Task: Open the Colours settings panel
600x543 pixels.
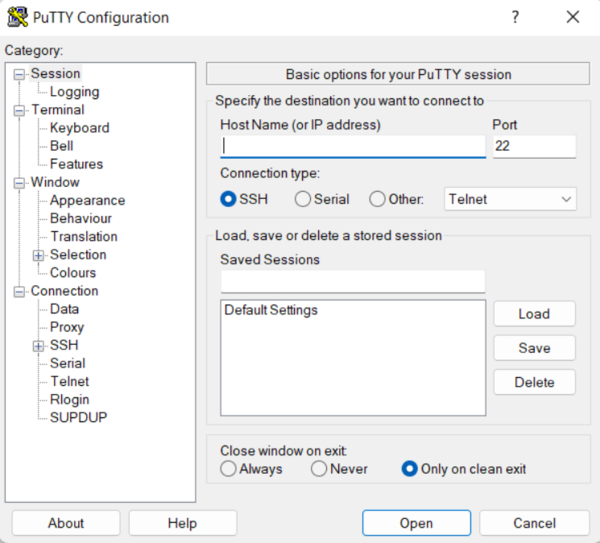Action: (73, 273)
